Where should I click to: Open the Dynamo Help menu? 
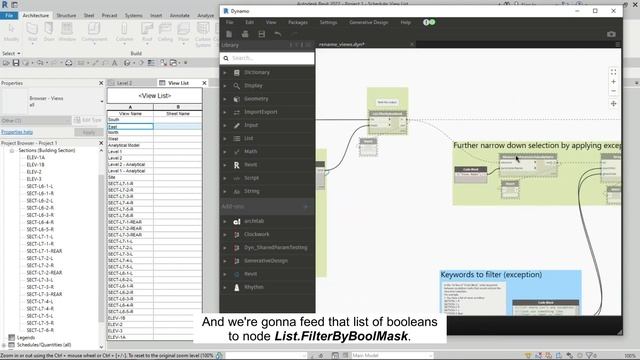(x=405, y=22)
